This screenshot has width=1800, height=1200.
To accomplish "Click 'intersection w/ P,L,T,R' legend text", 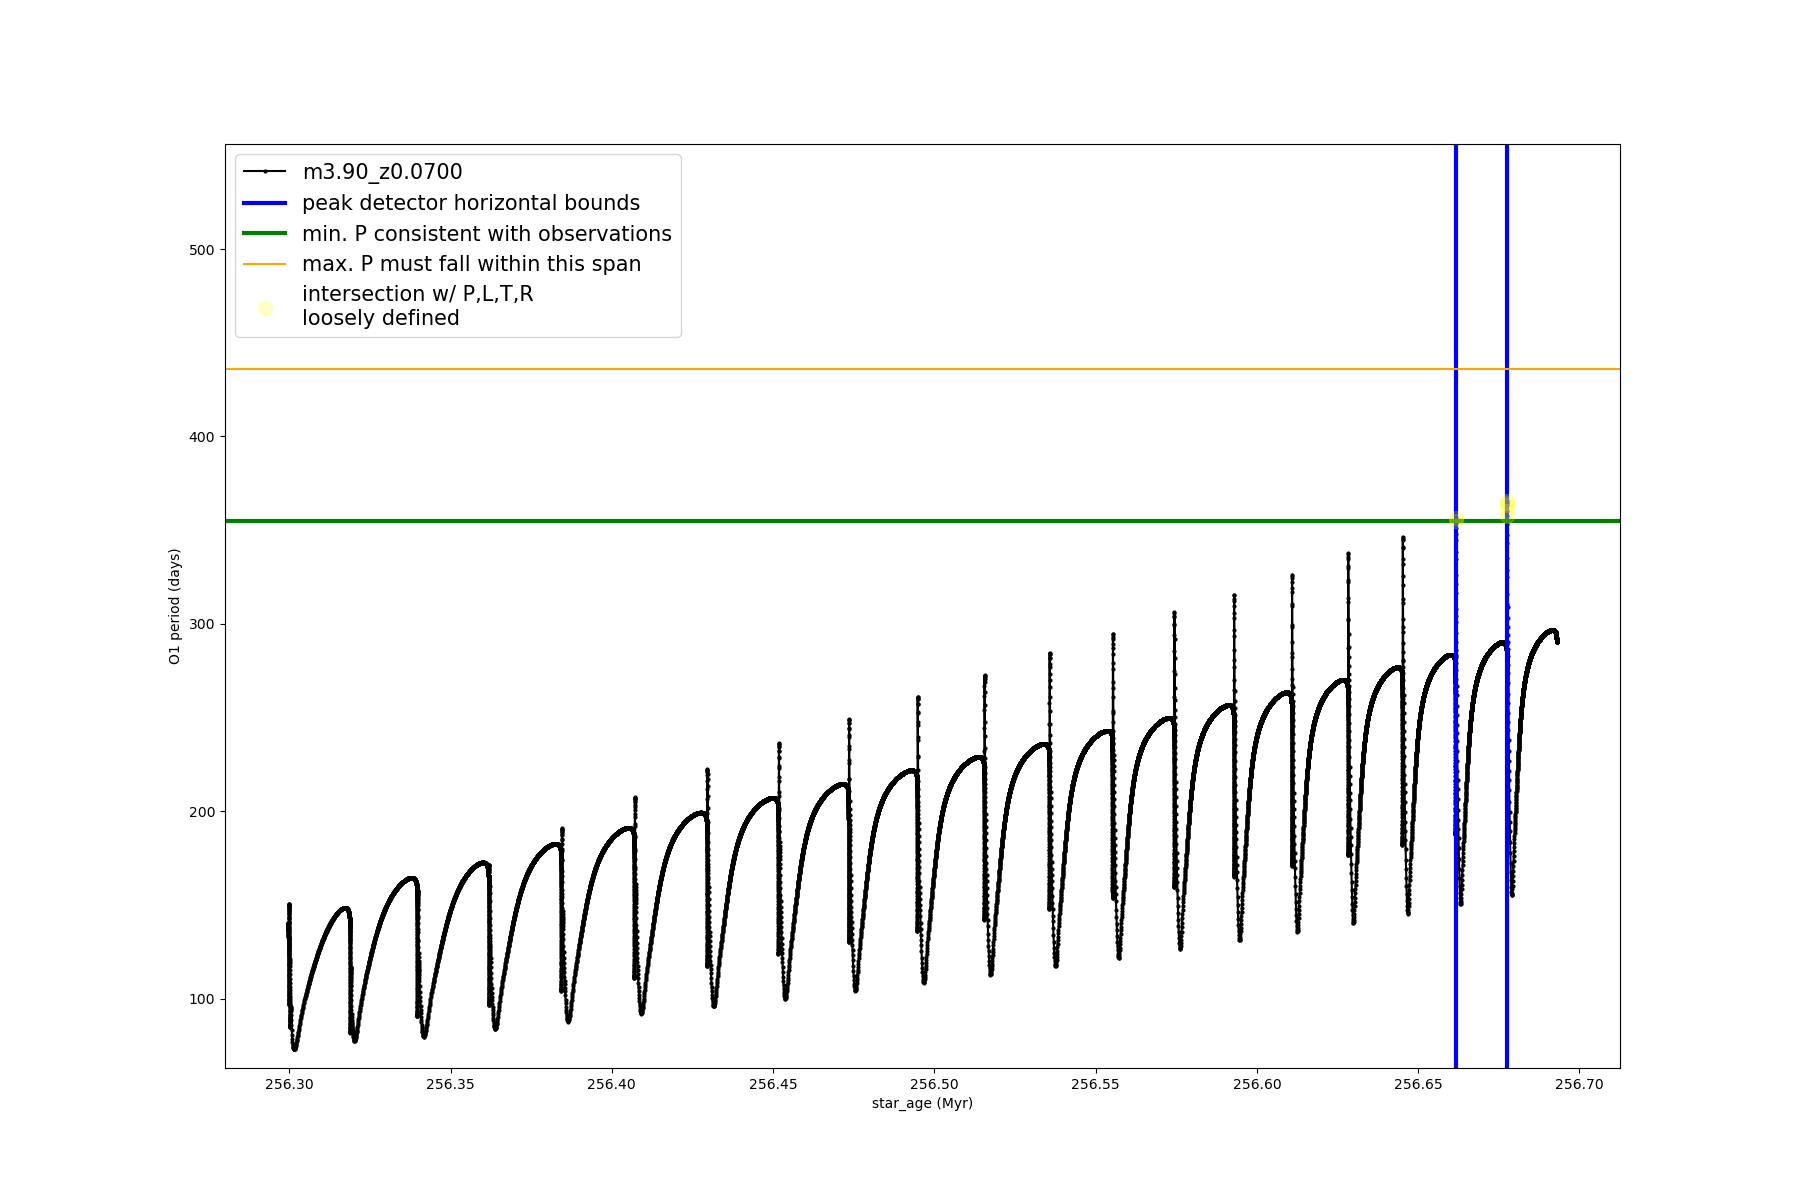I will coord(418,294).
